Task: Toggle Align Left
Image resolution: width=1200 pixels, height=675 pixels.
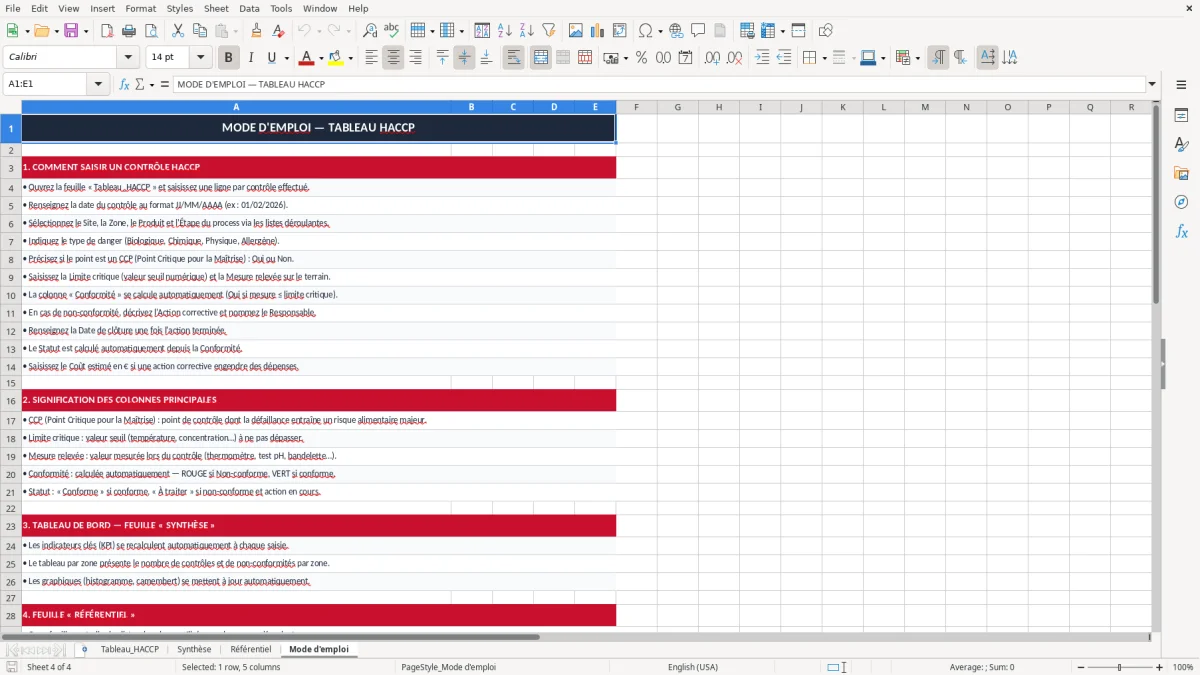Action: tap(371, 58)
